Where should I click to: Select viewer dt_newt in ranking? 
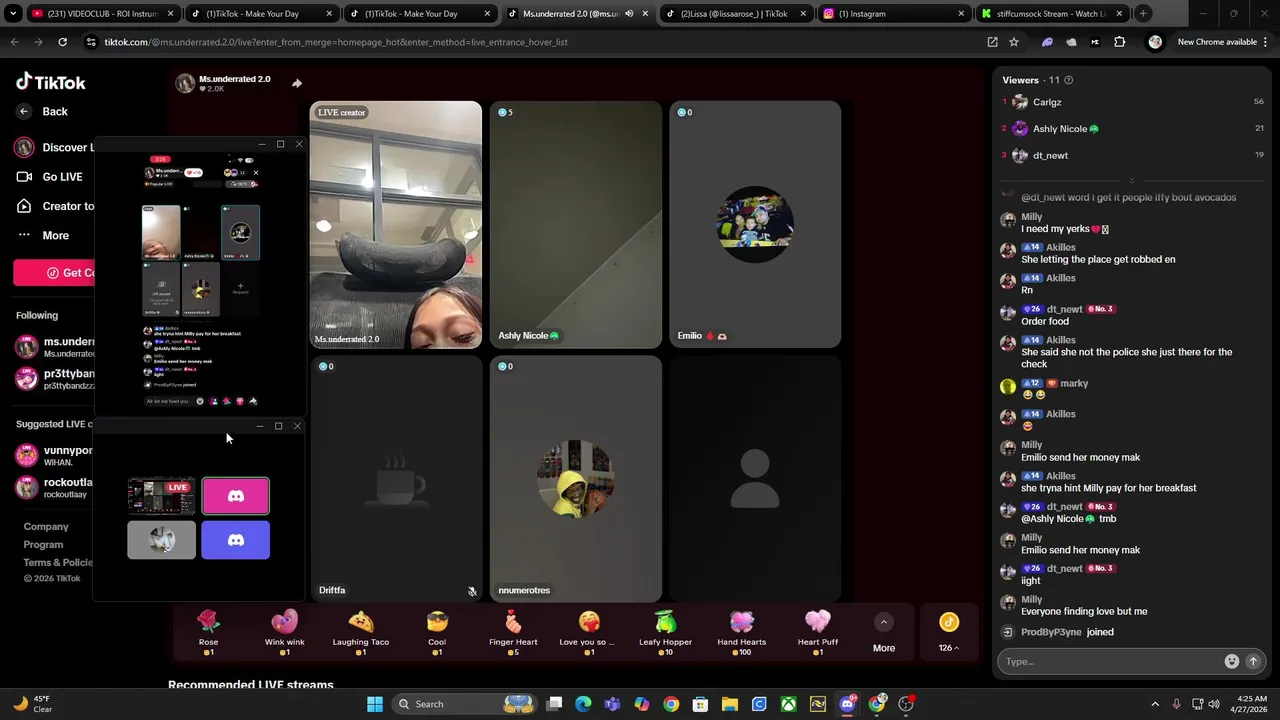(1132, 156)
